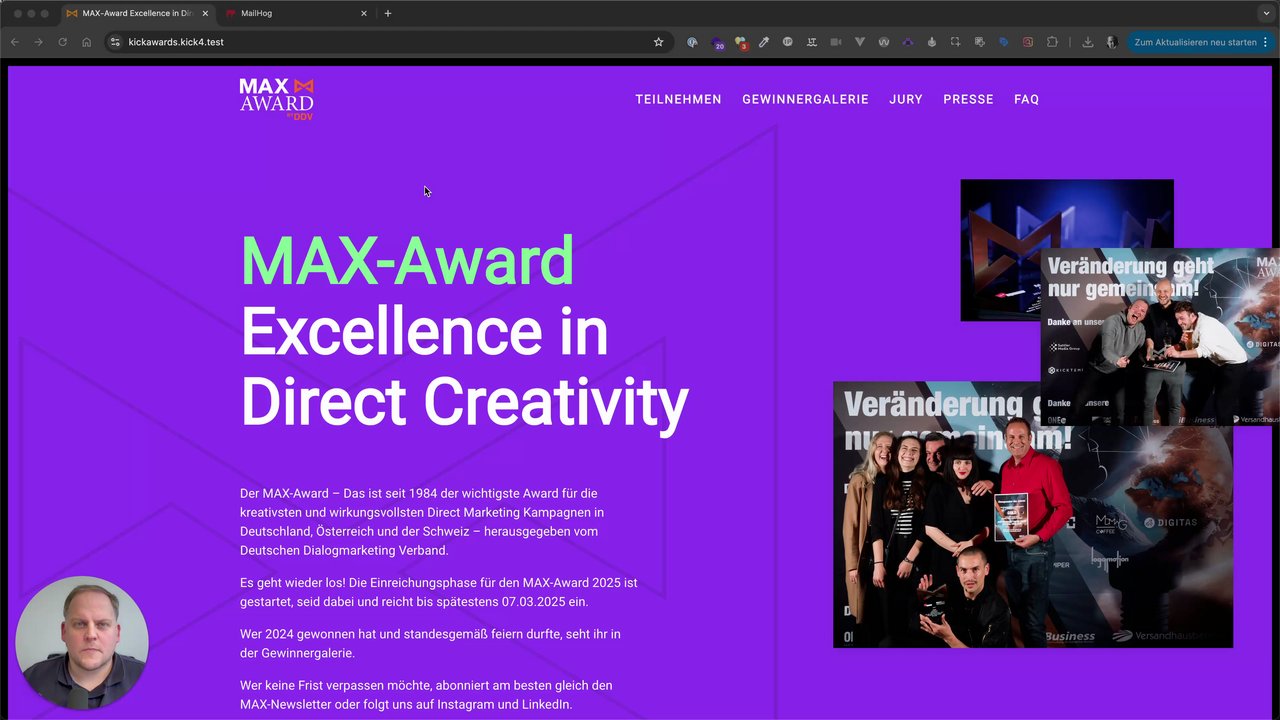The width and height of the screenshot is (1280, 720).
Task: Go to the browser home page
Action: (x=87, y=42)
